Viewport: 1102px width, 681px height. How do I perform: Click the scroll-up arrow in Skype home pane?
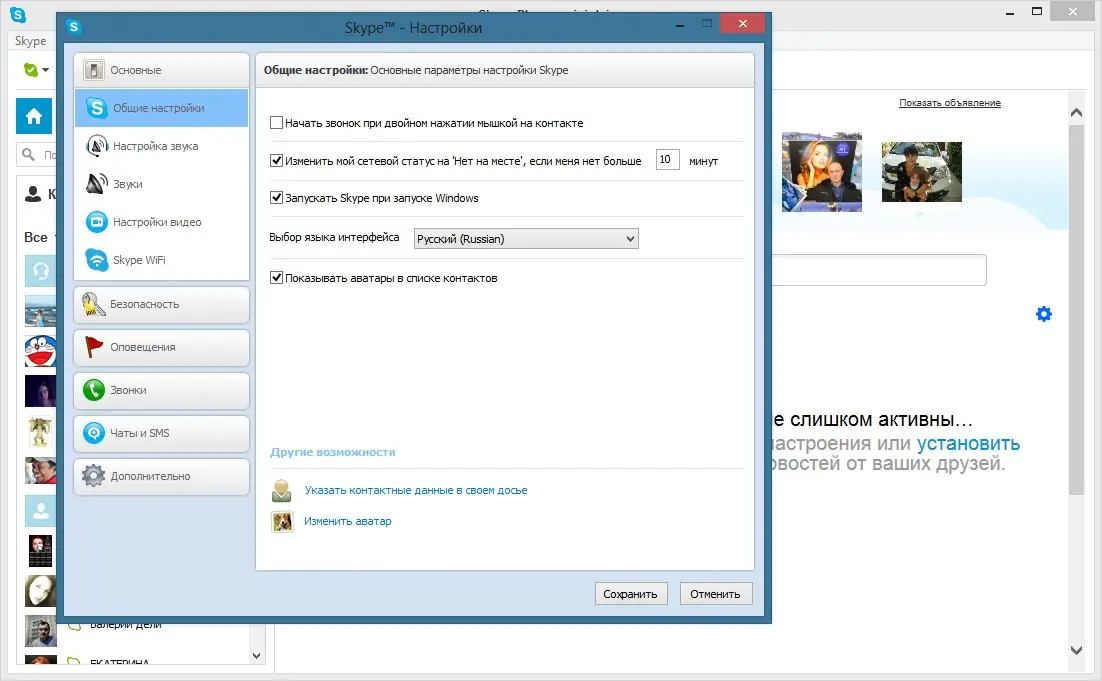click(x=1076, y=112)
